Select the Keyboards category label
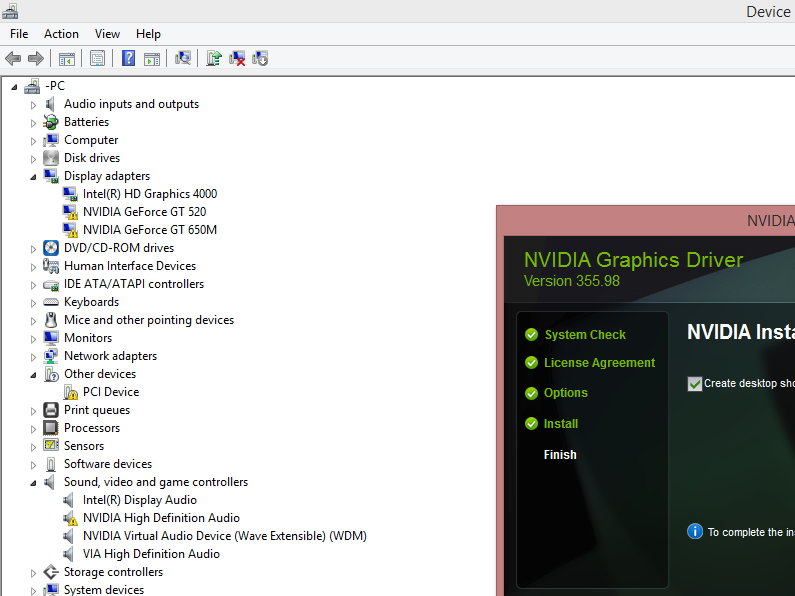Image resolution: width=795 pixels, height=596 pixels. (x=91, y=302)
